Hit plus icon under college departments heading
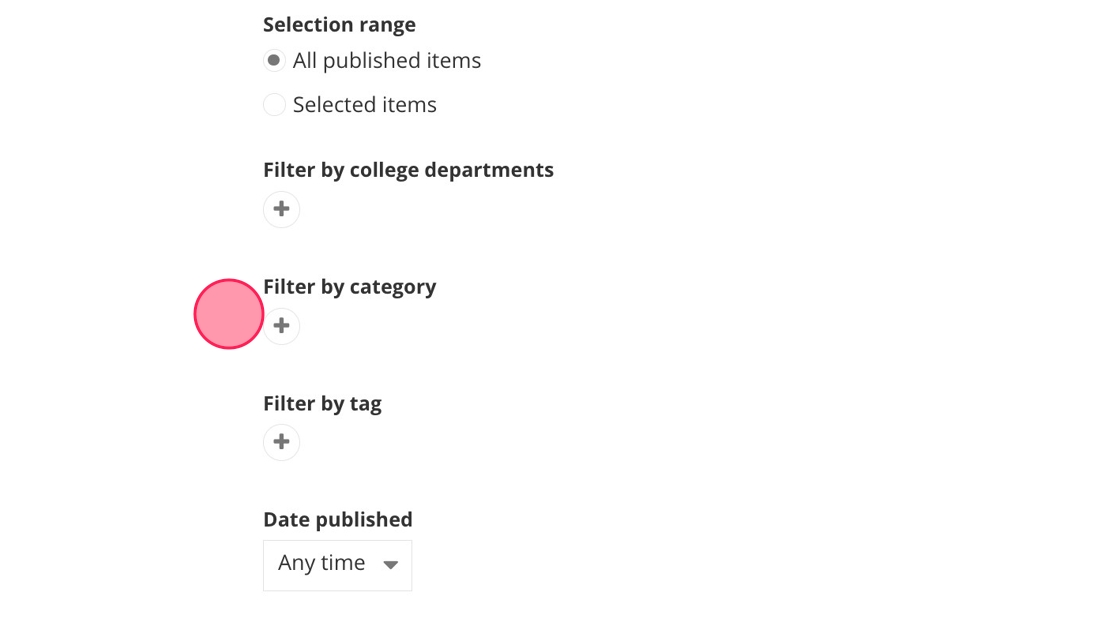 pyautogui.click(x=281, y=209)
